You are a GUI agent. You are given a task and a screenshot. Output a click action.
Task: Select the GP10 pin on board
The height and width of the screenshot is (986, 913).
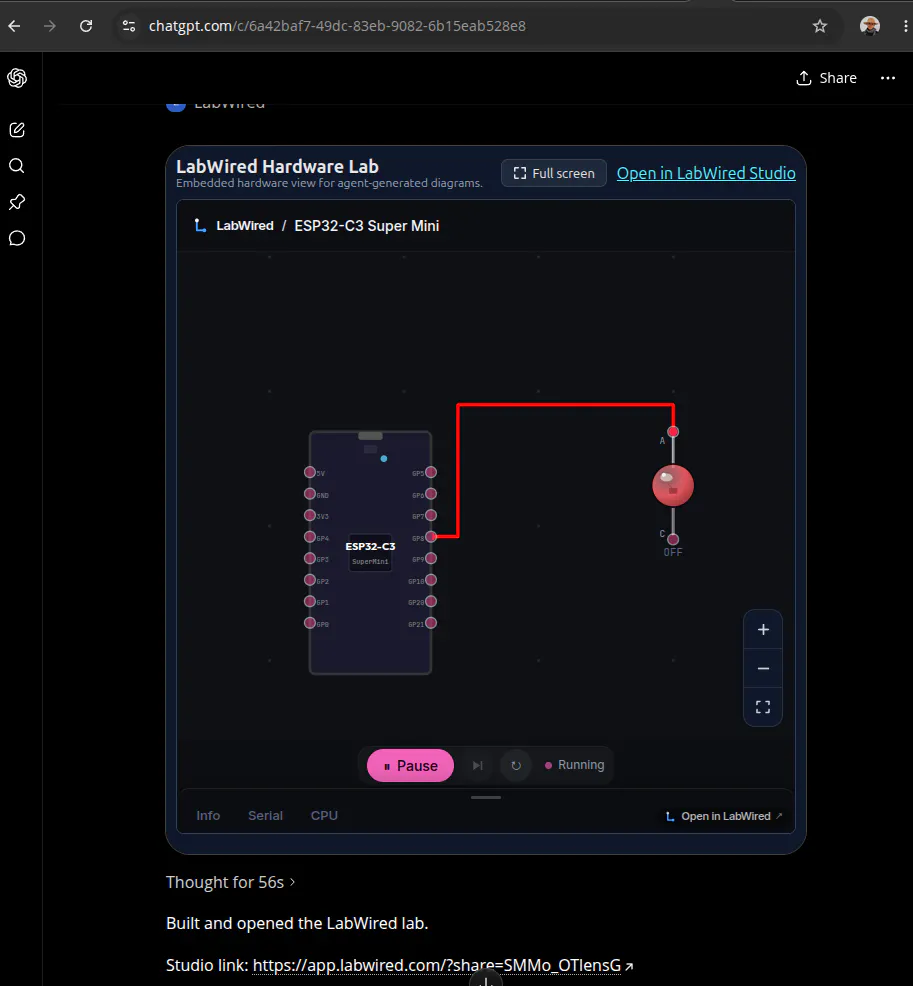pos(431,580)
